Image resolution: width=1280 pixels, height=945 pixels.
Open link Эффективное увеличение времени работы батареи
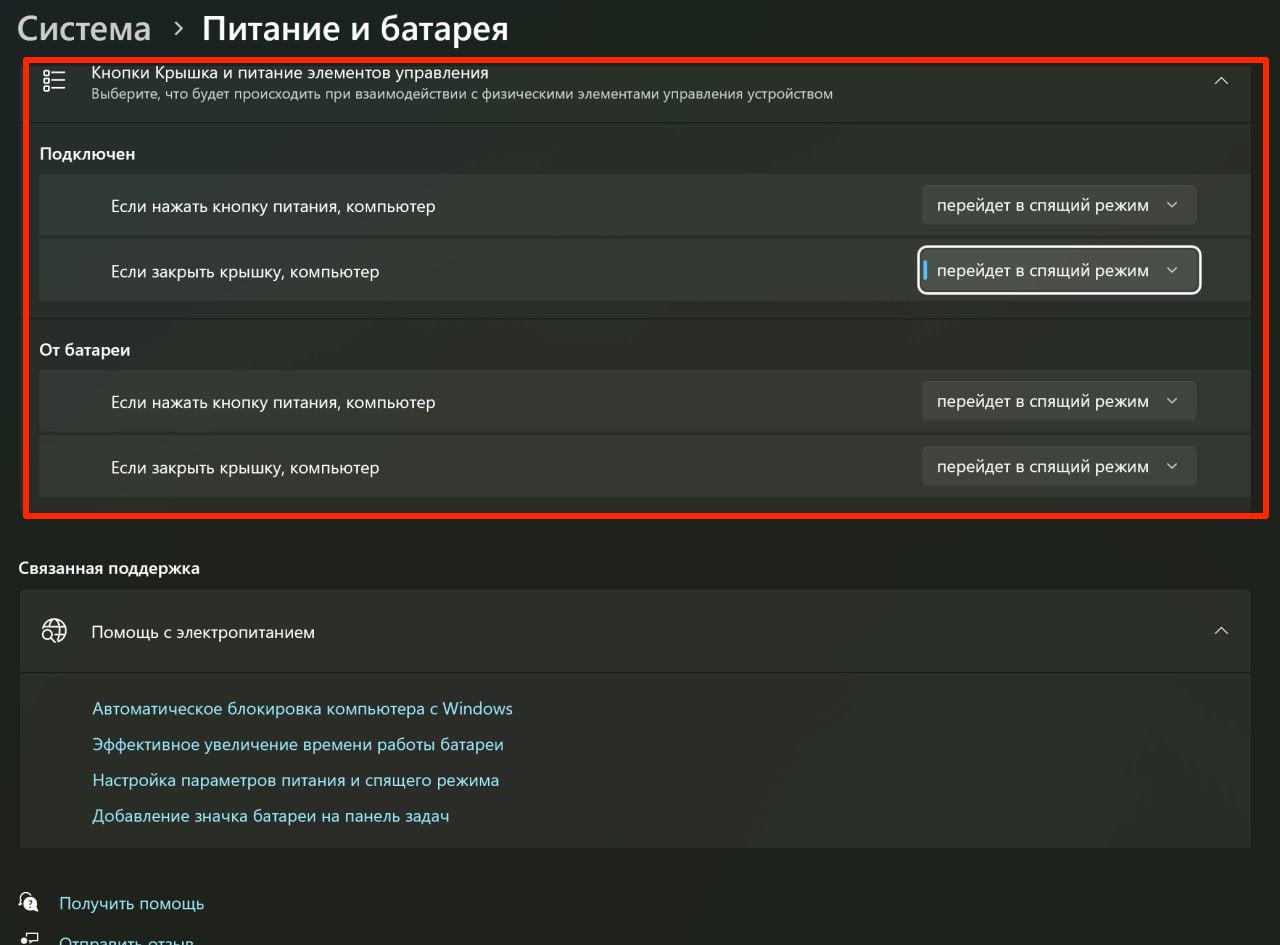[298, 745]
